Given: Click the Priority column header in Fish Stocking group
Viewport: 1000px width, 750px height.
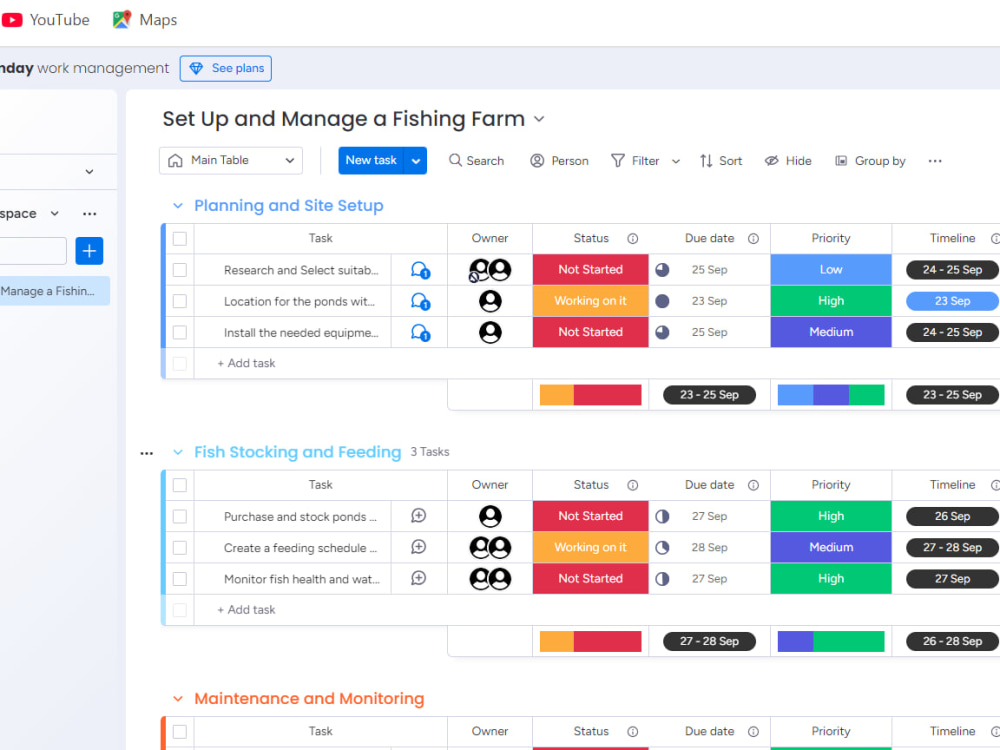Looking at the screenshot, I should tap(831, 485).
